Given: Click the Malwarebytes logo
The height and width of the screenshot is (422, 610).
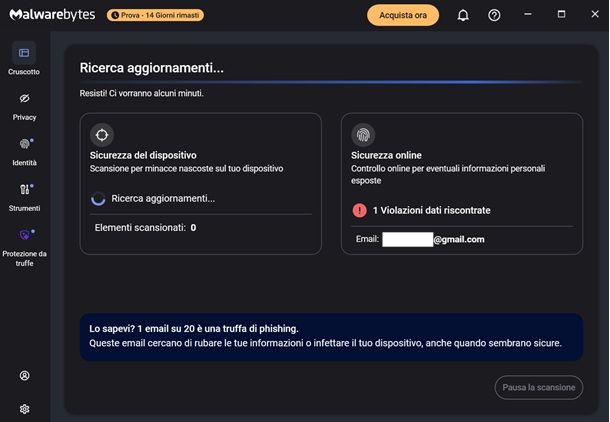Looking at the screenshot, I should (52, 15).
